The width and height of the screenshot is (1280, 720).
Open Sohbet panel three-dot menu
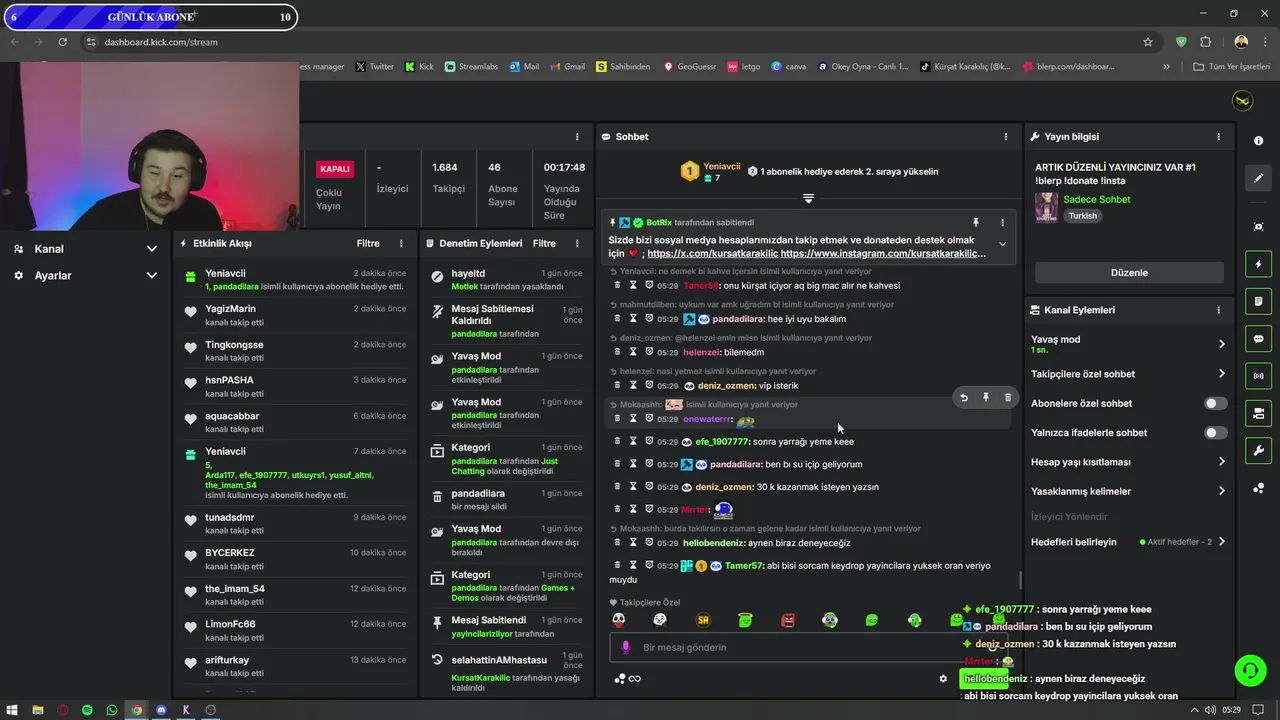tap(1006, 137)
